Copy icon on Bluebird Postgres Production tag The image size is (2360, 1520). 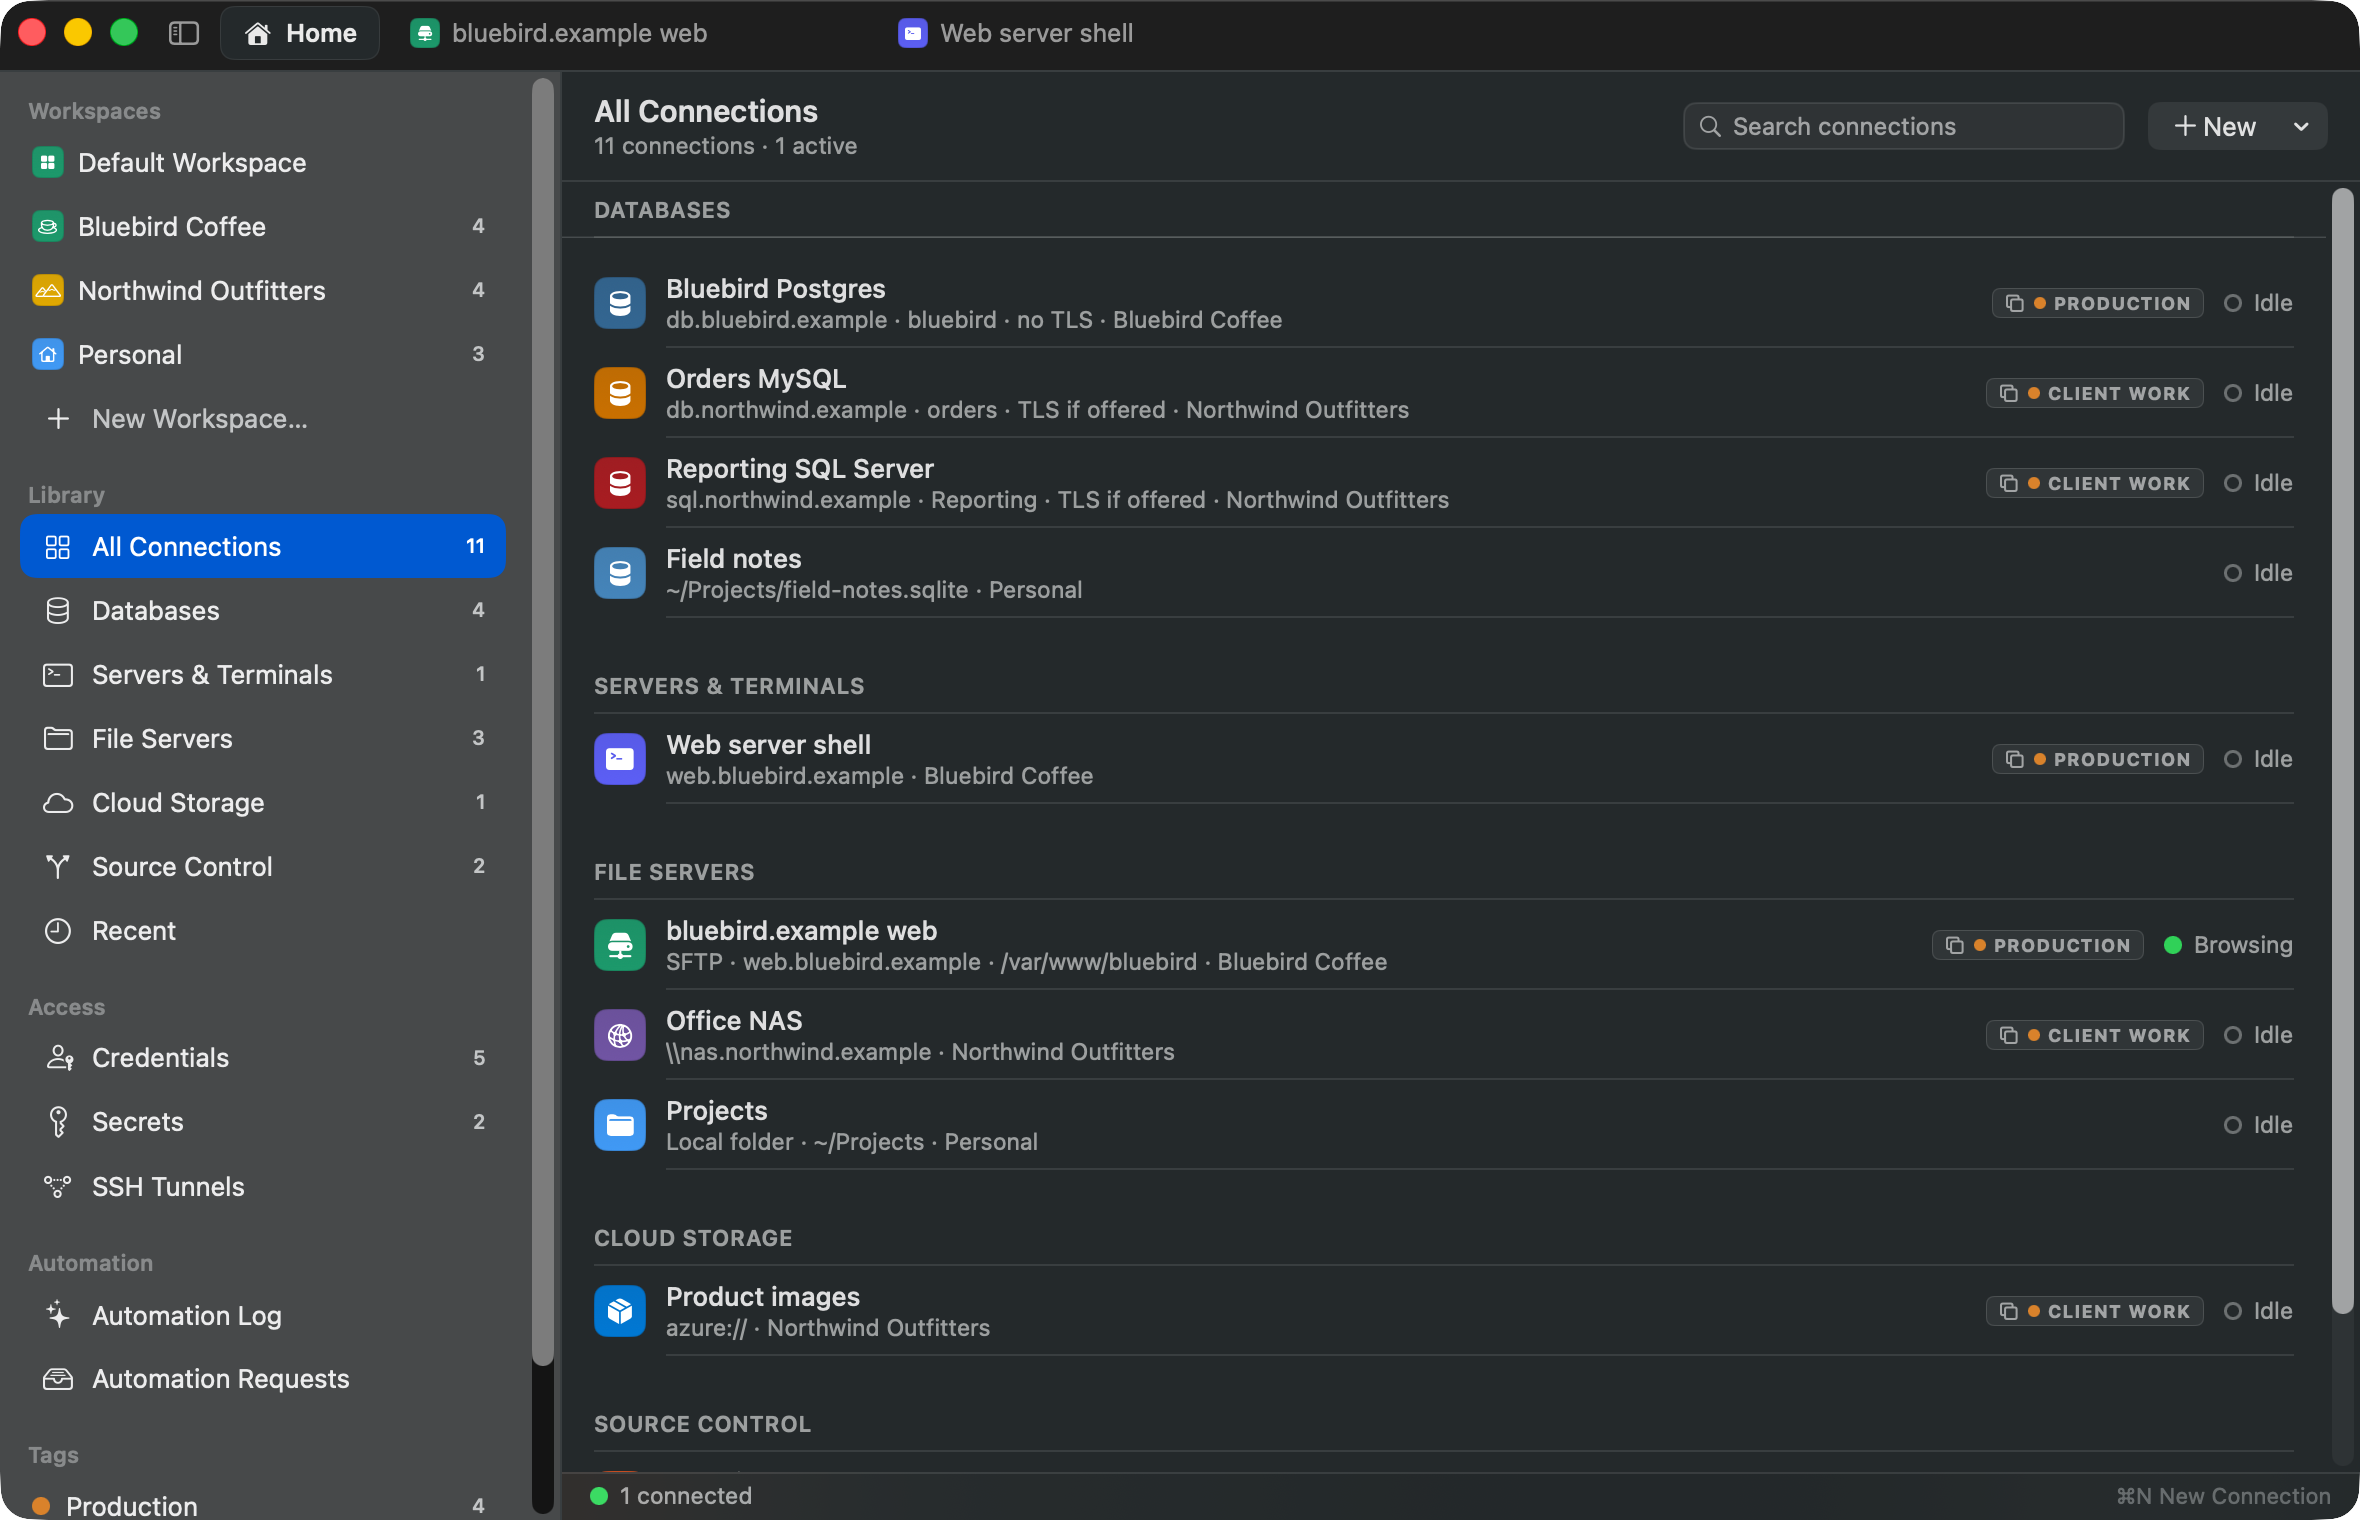[x=2015, y=303]
